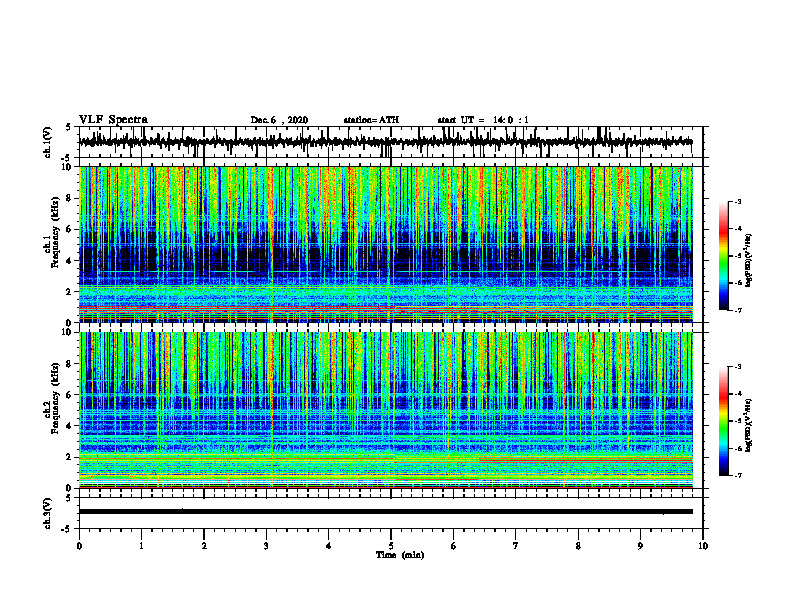The width and height of the screenshot is (792, 612).
Task: Click the "-7" label on ch.2 color bar
Action: (738, 475)
